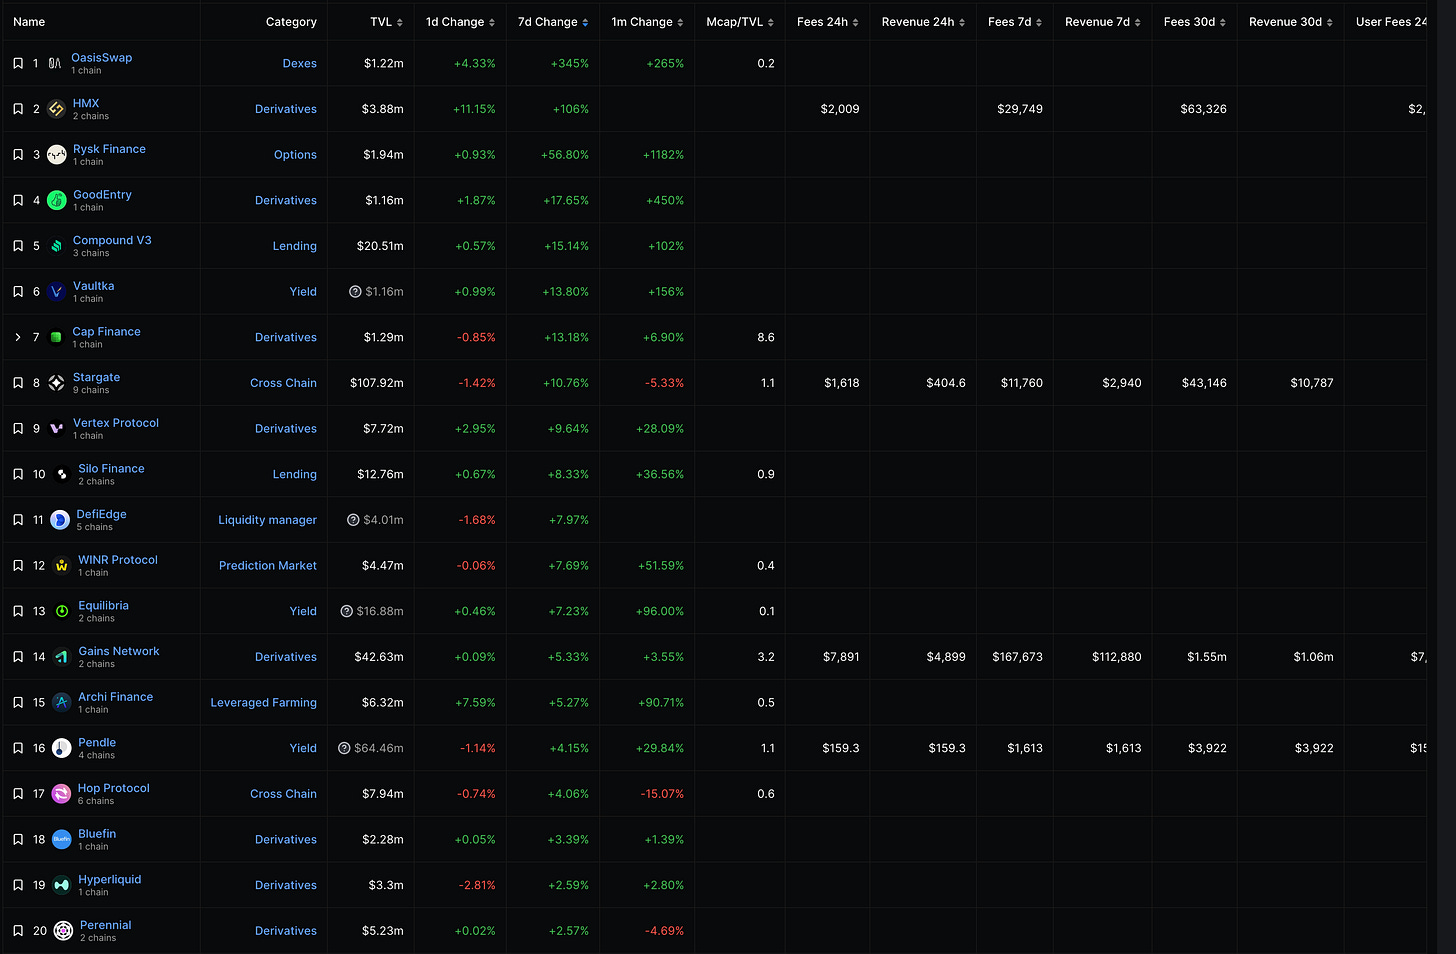Bookmark the Silo Finance row
The image size is (1456, 954).
click(18, 475)
